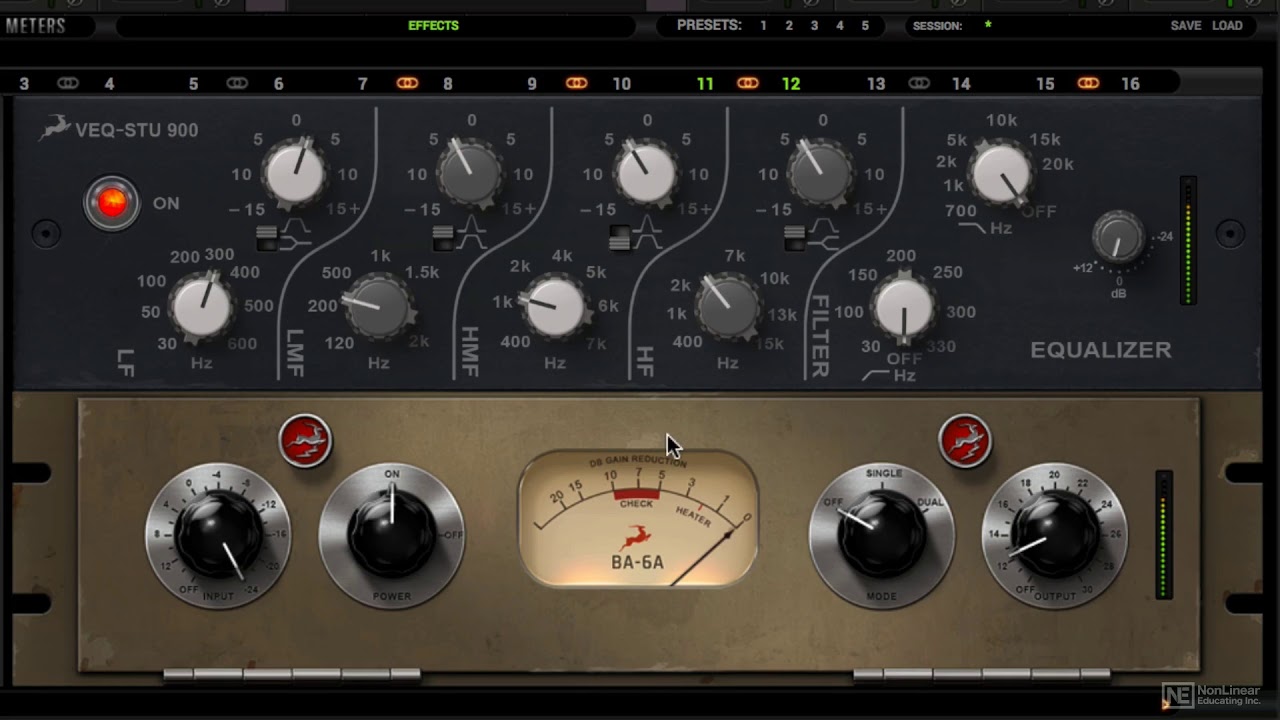
Task: Toggle the HMF bell shape switch
Action: 620,238
